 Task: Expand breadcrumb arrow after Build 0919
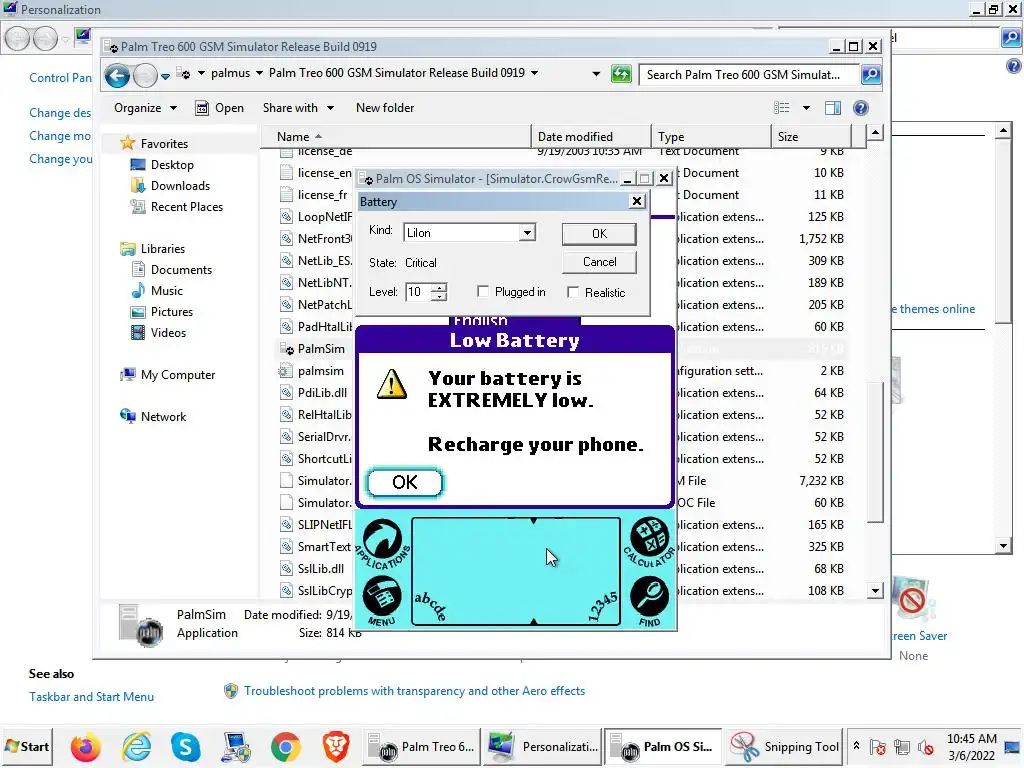click(534, 73)
